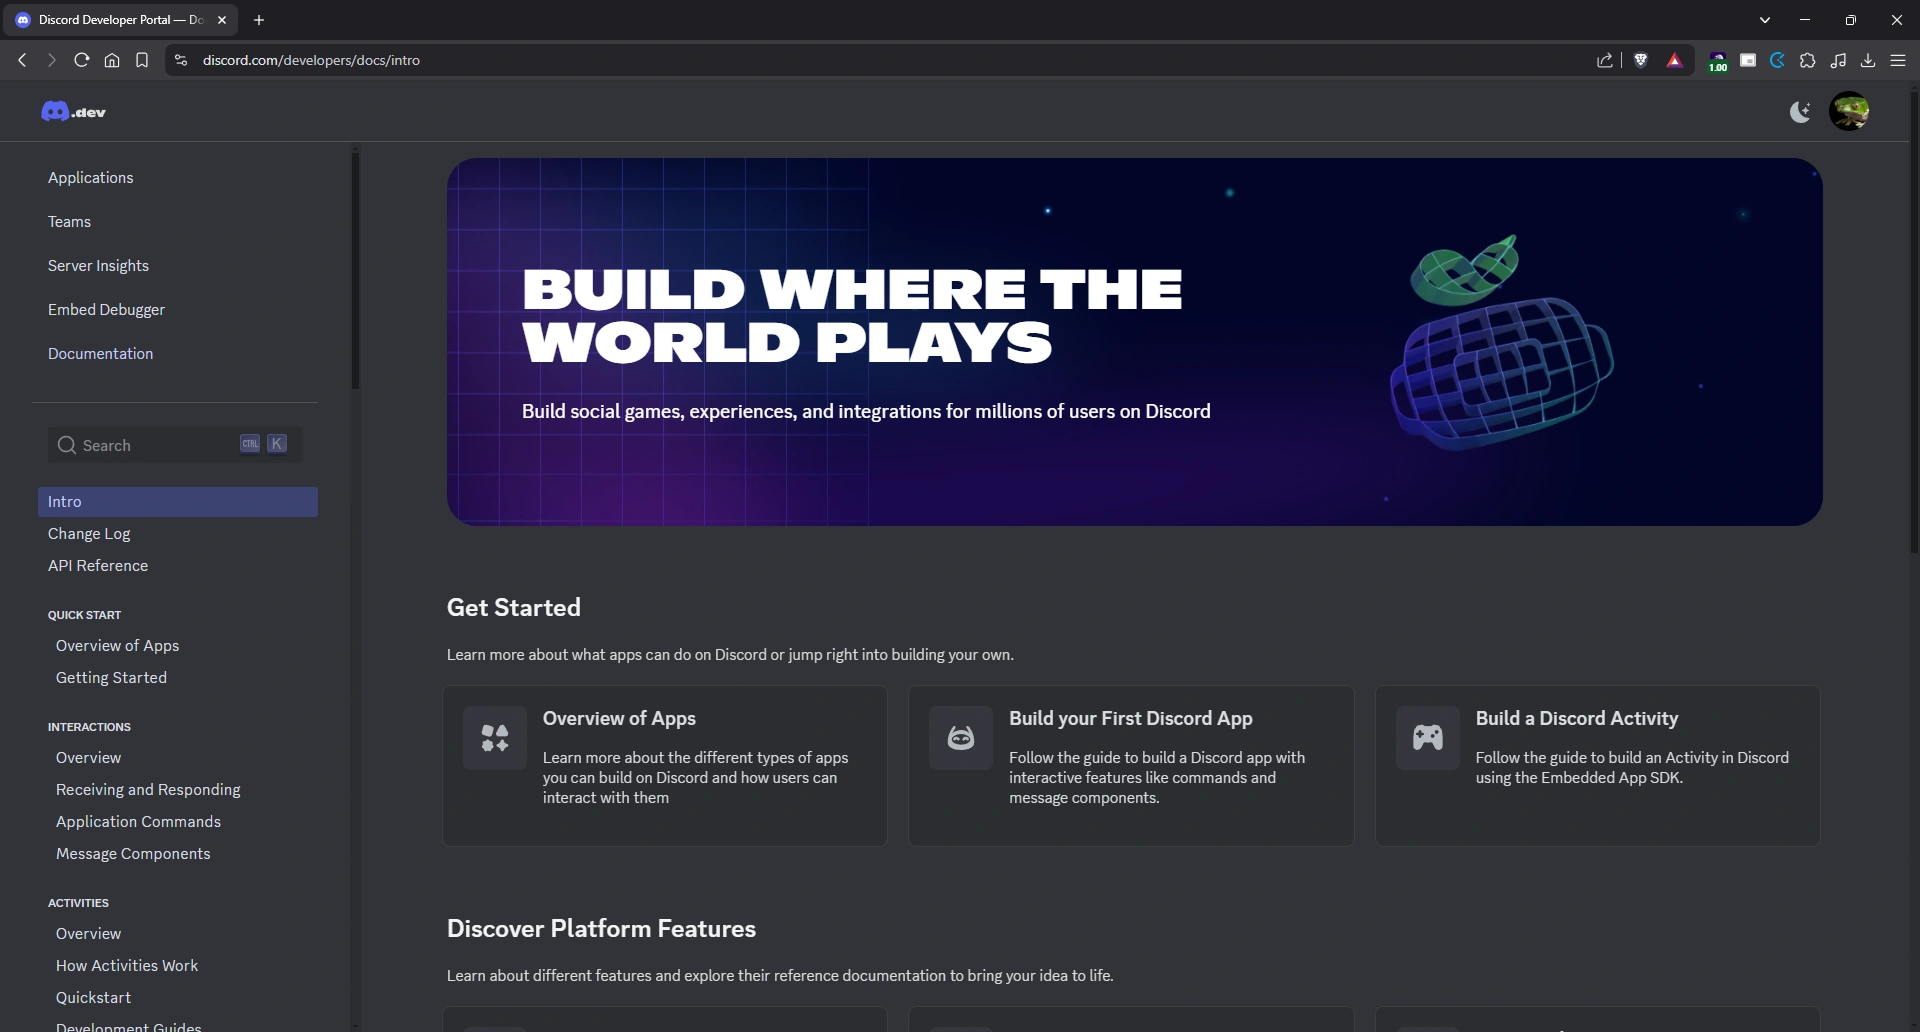Click the Discord .dev logo
The width and height of the screenshot is (1920, 1032).
[x=73, y=111]
